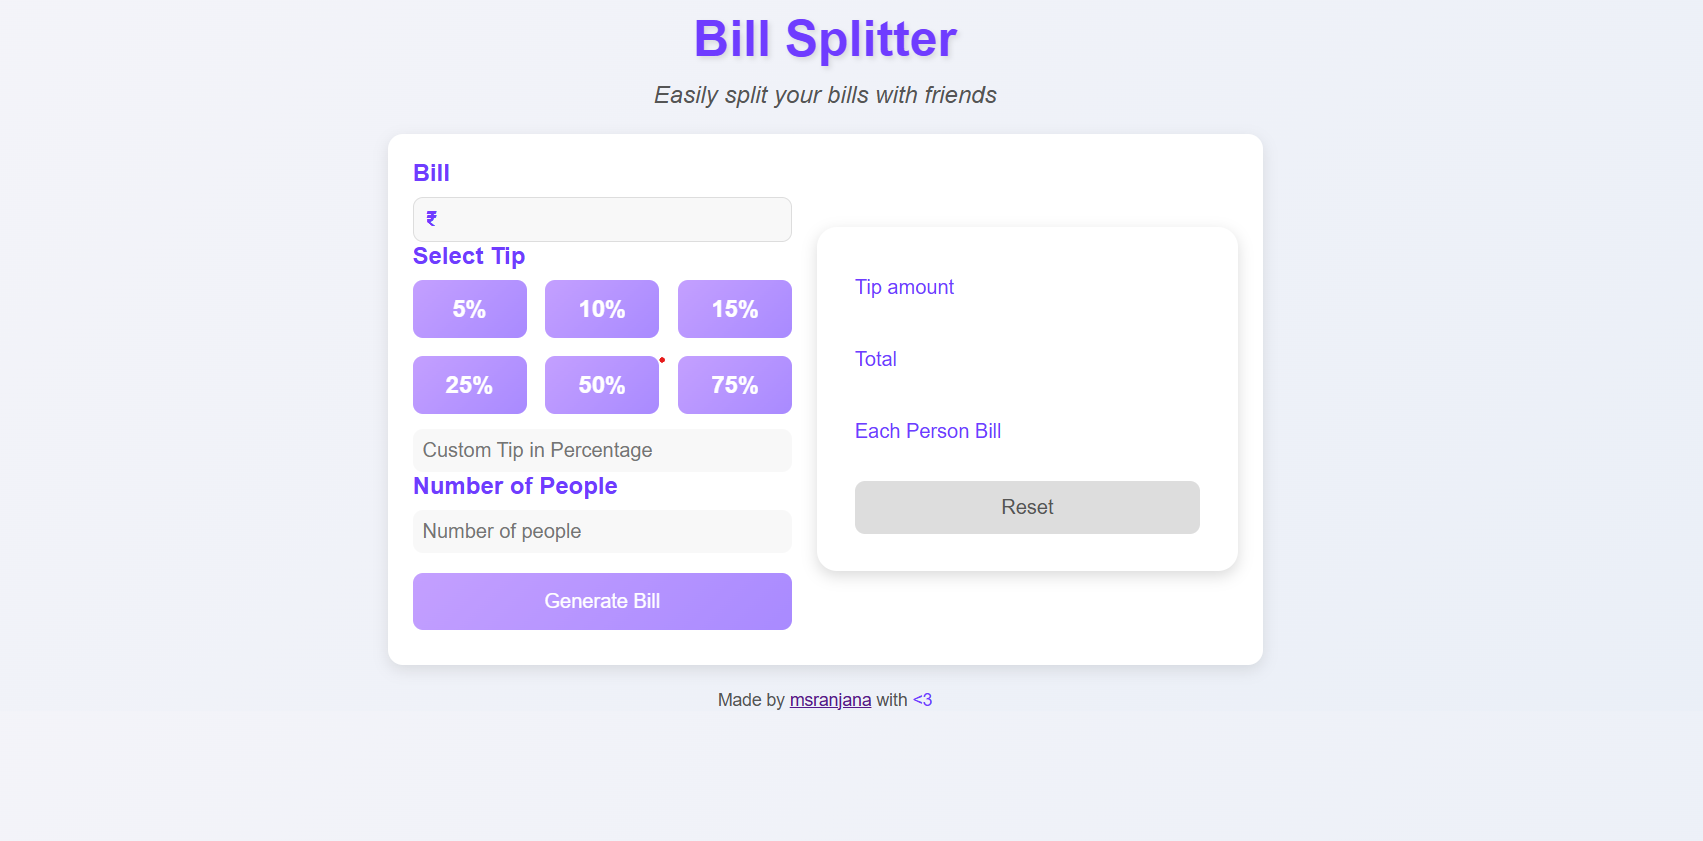Click the Custom Tip in Percentage field
This screenshot has width=1703, height=841.
[x=602, y=450]
